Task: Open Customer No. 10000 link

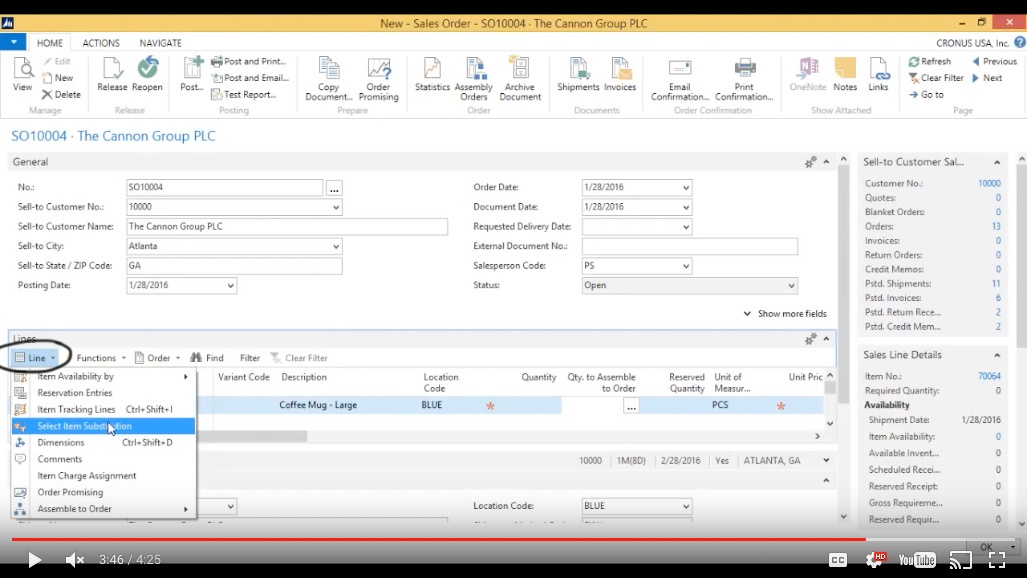Action: pyautogui.click(x=989, y=183)
